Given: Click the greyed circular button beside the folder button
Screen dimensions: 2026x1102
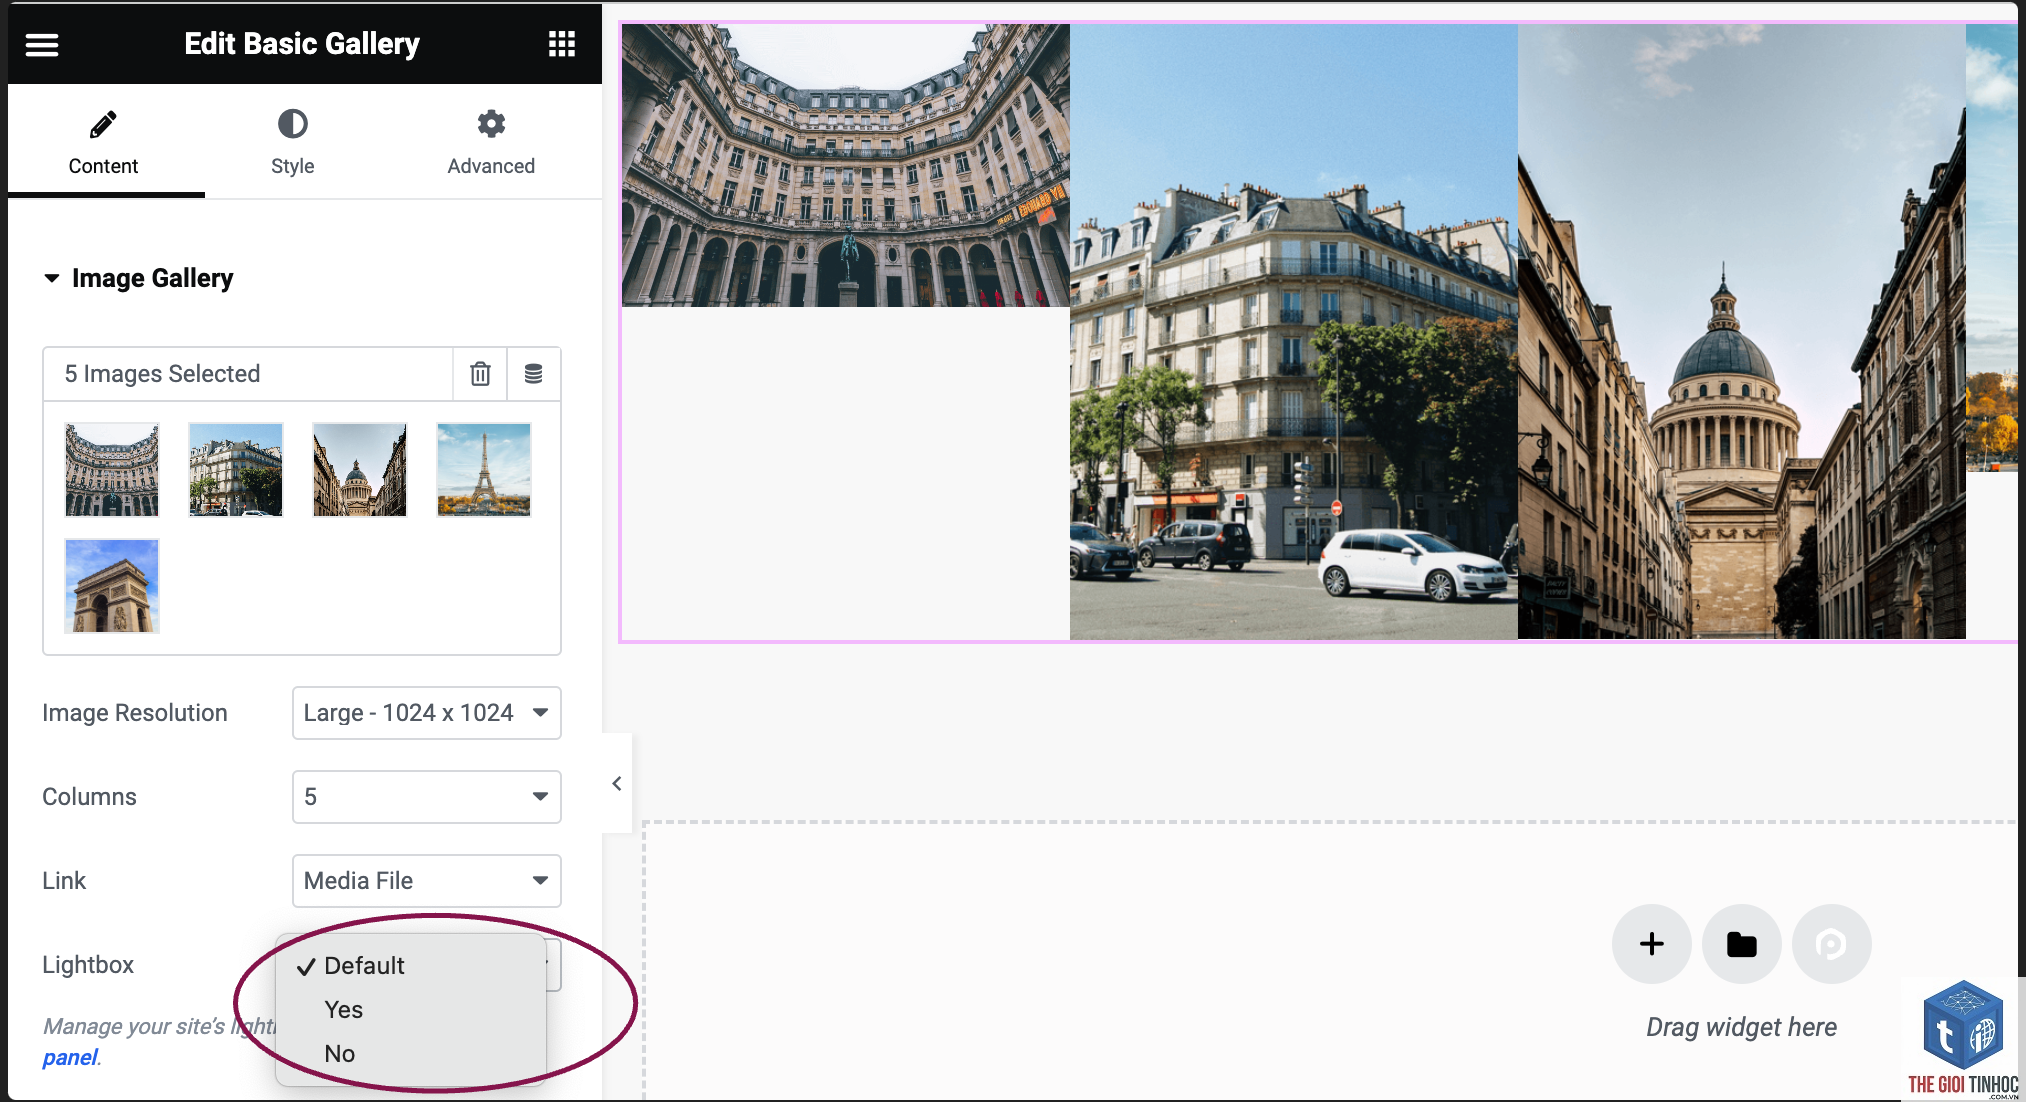Looking at the screenshot, I should click(1832, 944).
